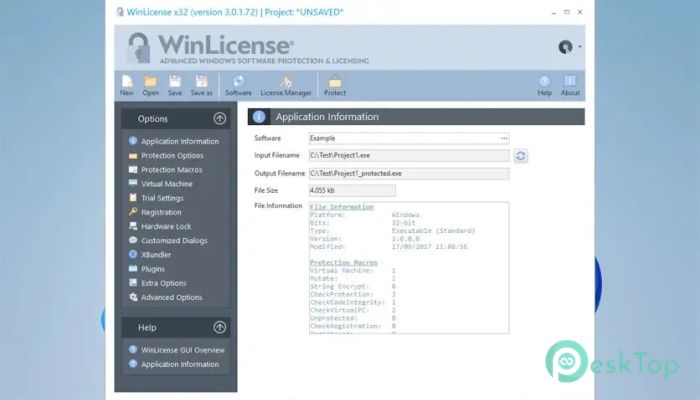Click the Protect toolbar icon
The width and height of the screenshot is (700, 400).
click(x=335, y=85)
